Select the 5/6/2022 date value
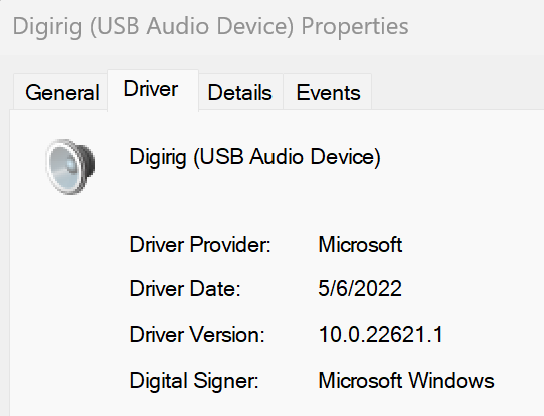The image size is (544, 416). (360, 288)
